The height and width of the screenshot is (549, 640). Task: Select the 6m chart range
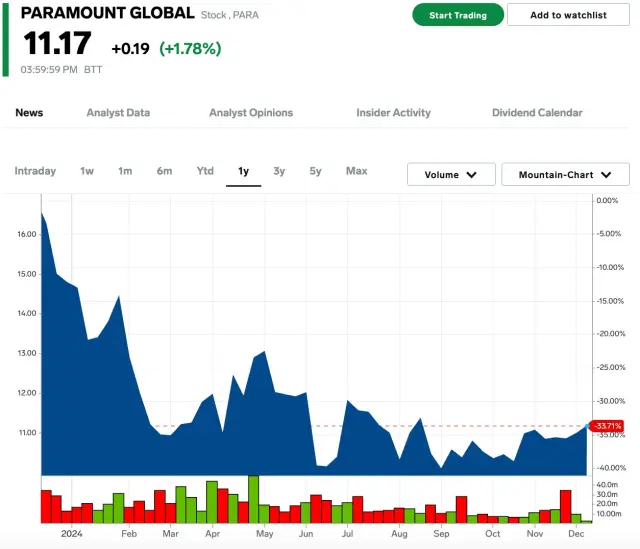164,171
